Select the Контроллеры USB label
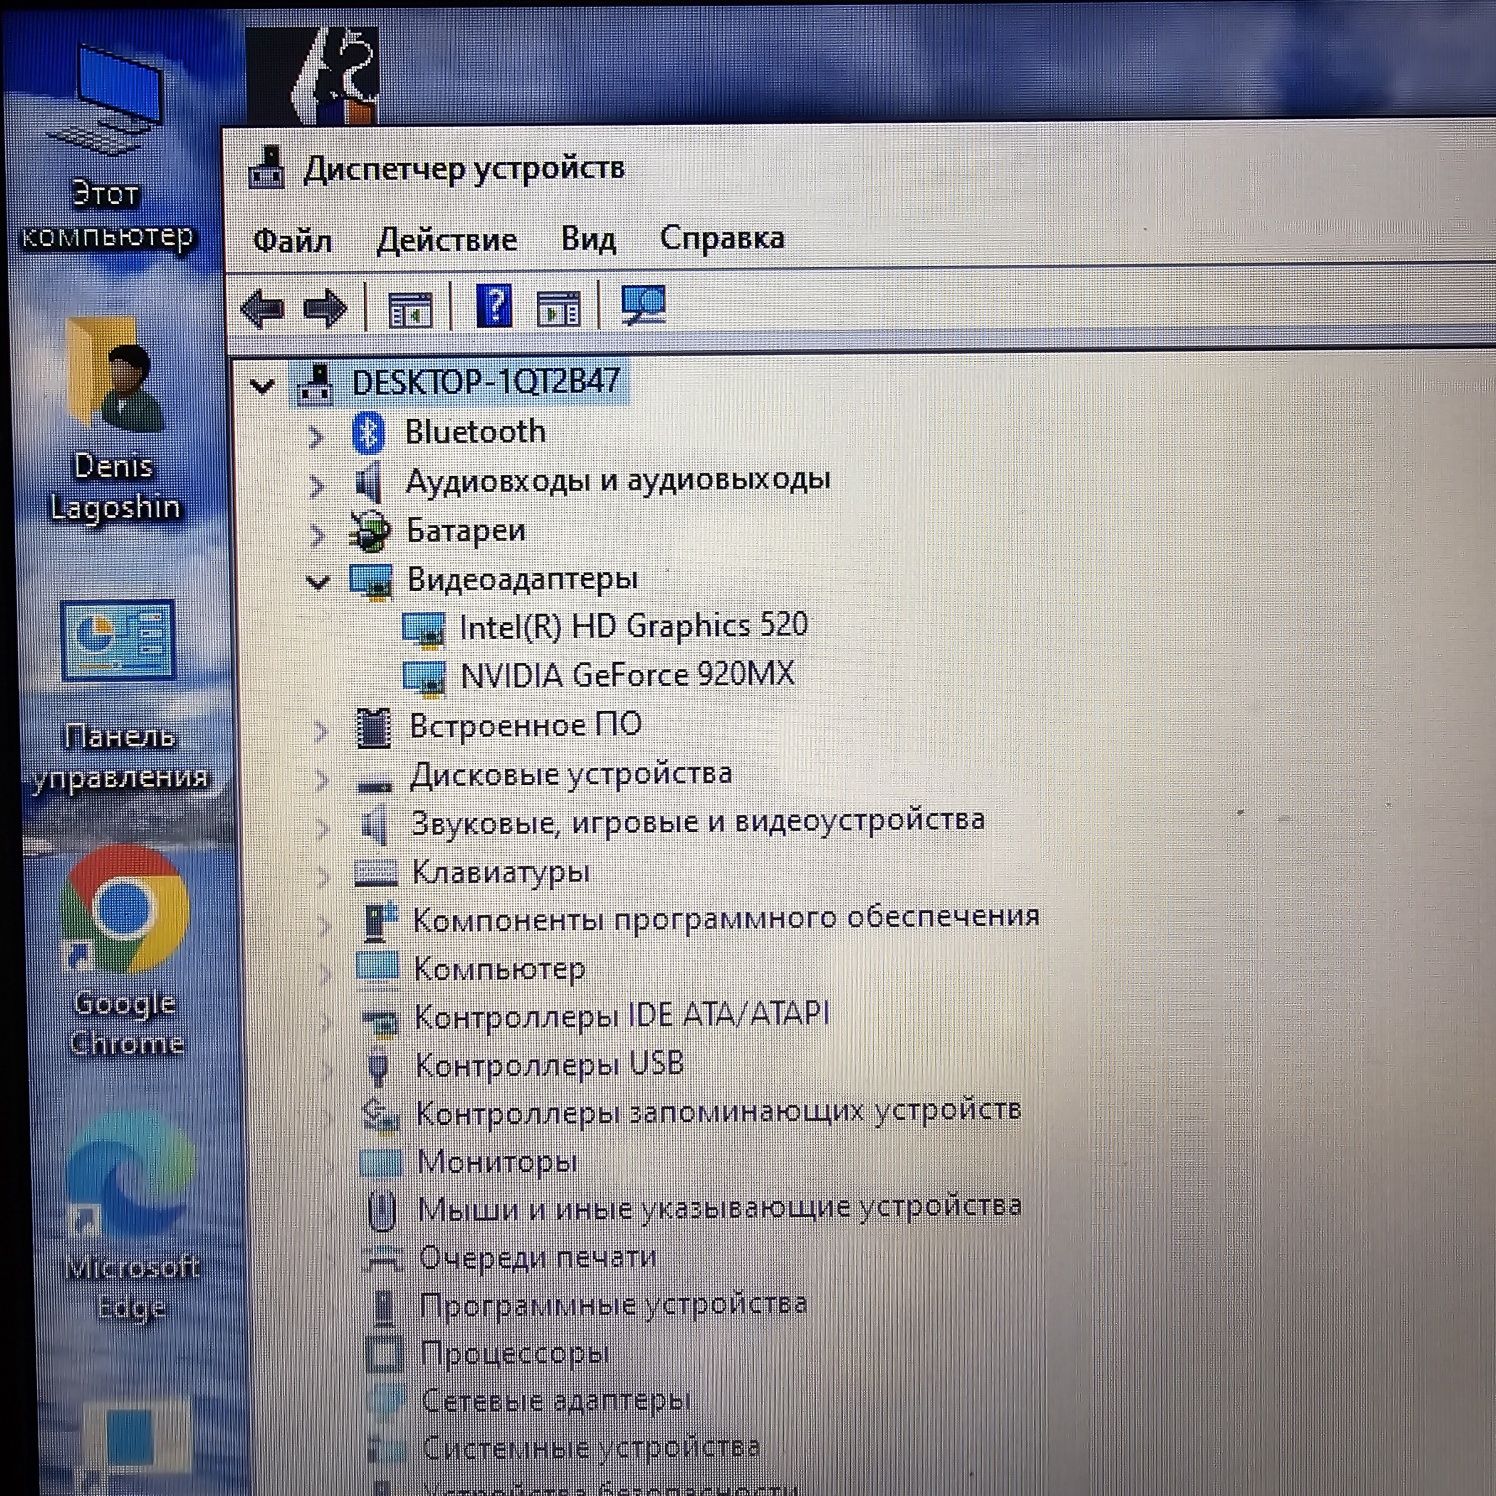The width and height of the screenshot is (1496, 1496). click(x=550, y=1065)
